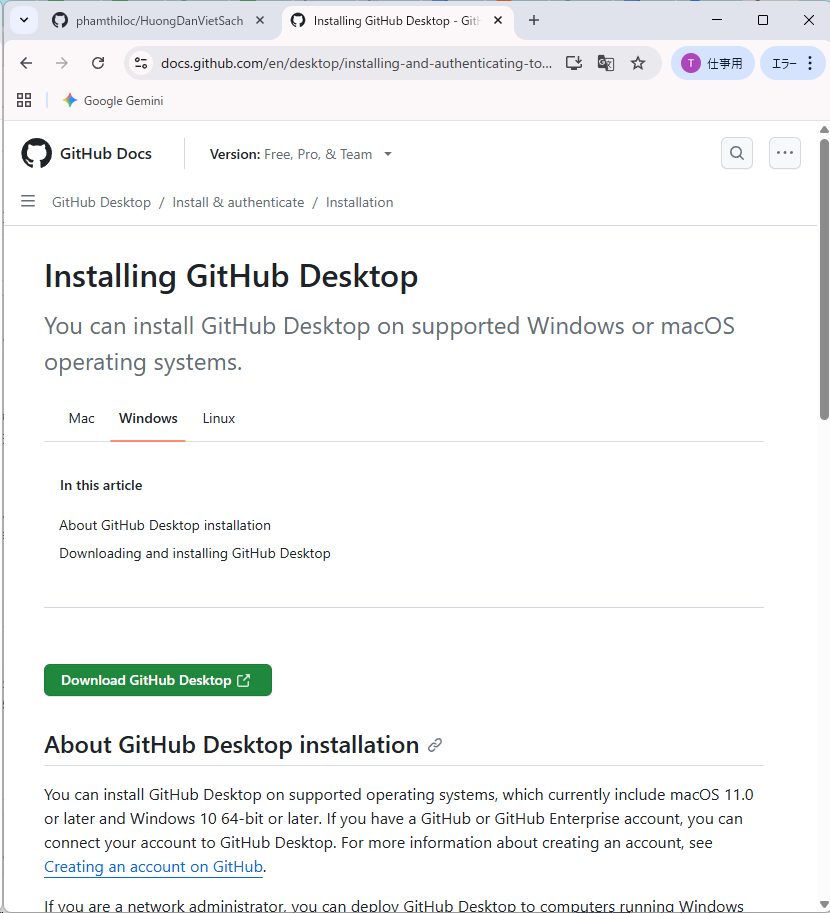Click the Installation breadcrumb
Screen dimensions: 830x913
coord(359,202)
